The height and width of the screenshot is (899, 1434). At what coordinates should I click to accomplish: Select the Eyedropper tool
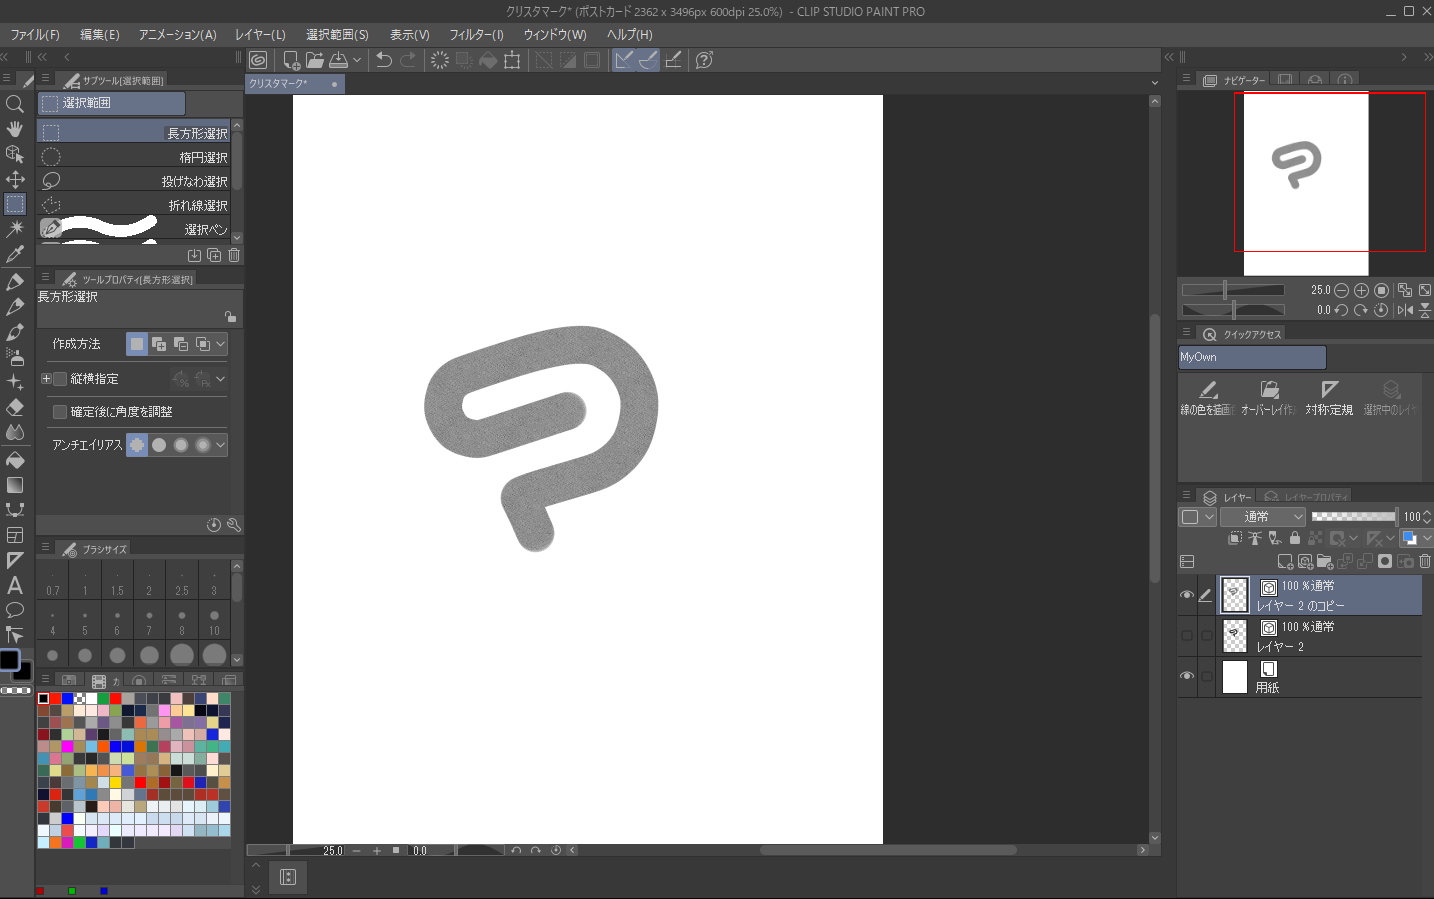[x=15, y=254]
